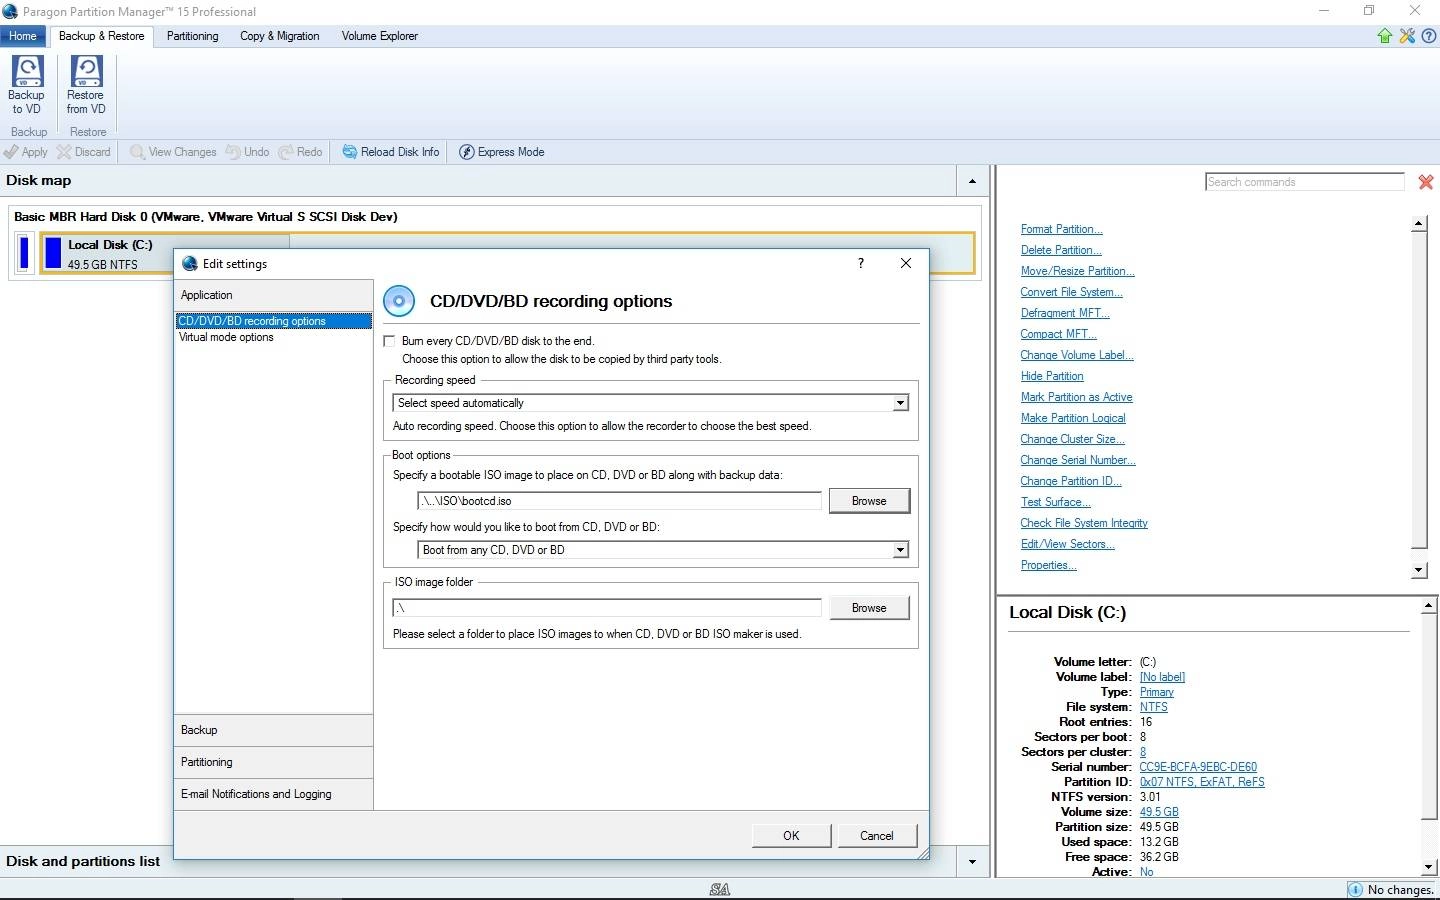Viewport: 1440px width, 900px height.
Task: Clear search with the red X icon
Action: click(1426, 182)
